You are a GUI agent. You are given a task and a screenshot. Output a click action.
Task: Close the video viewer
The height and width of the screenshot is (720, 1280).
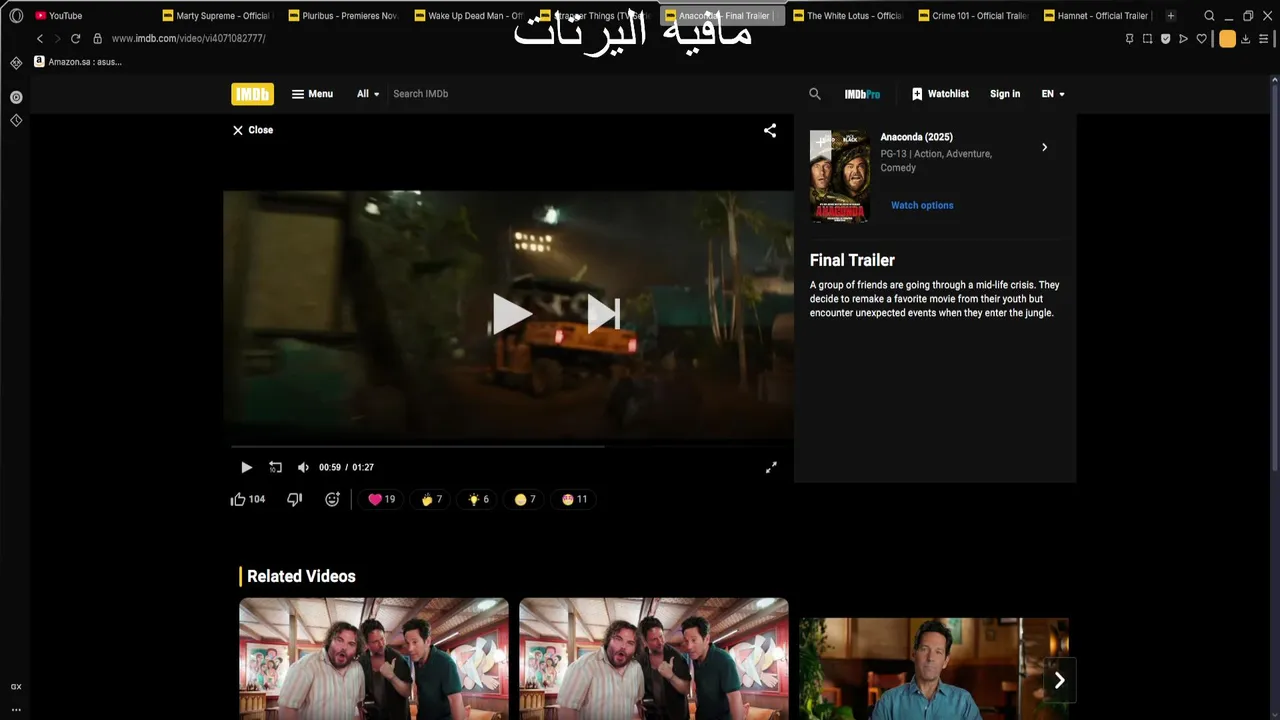coord(253,130)
